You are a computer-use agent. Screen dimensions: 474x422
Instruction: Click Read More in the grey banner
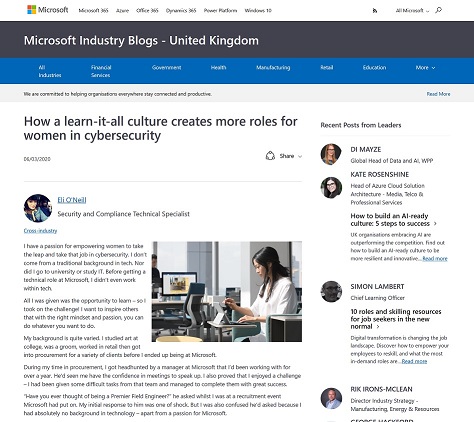coord(438,94)
